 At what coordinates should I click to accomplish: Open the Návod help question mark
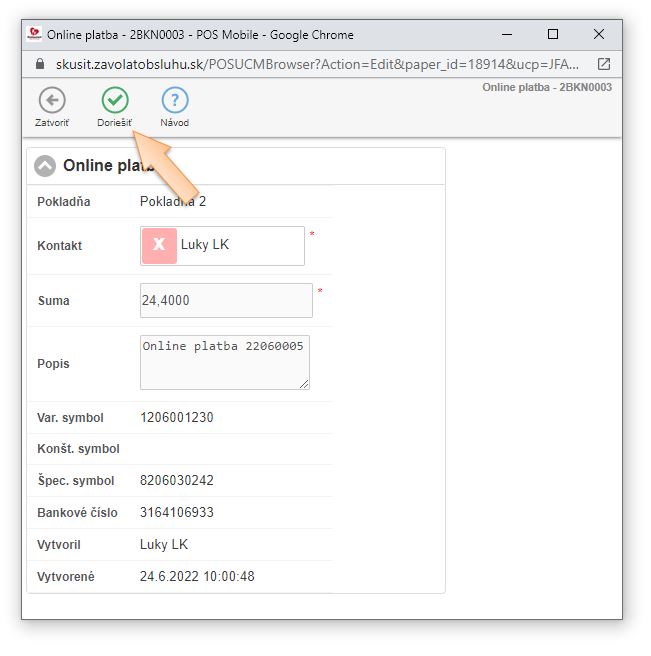point(174,100)
